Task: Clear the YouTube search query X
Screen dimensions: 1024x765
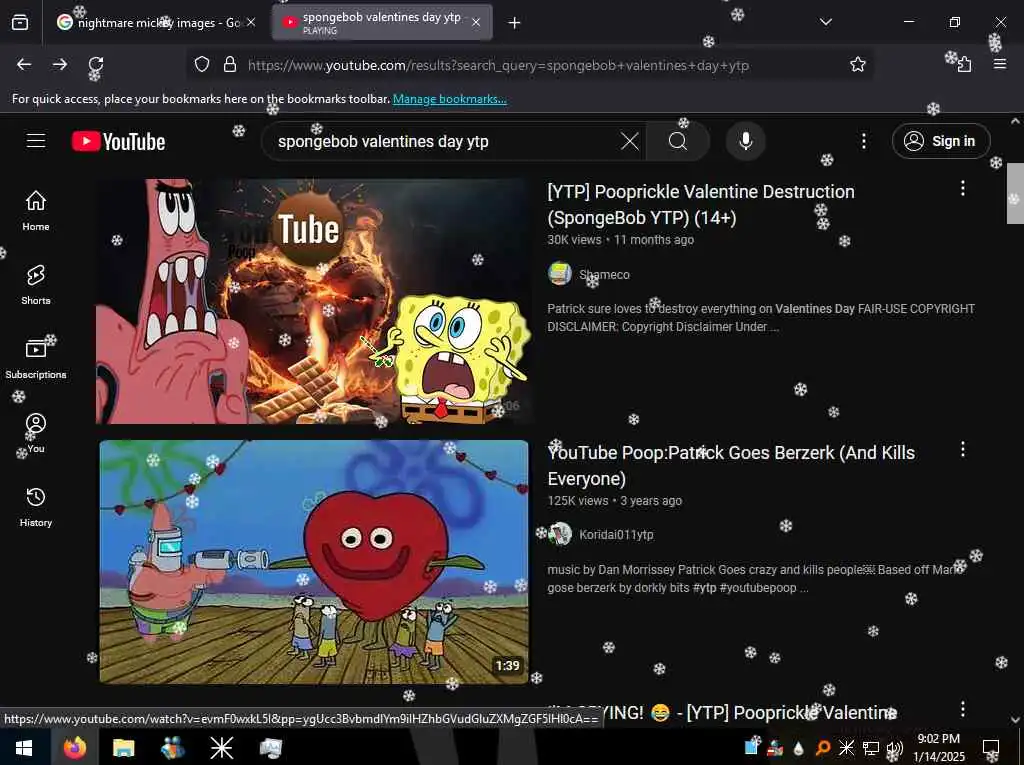Action: pyautogui.click(x=630, y=141)
